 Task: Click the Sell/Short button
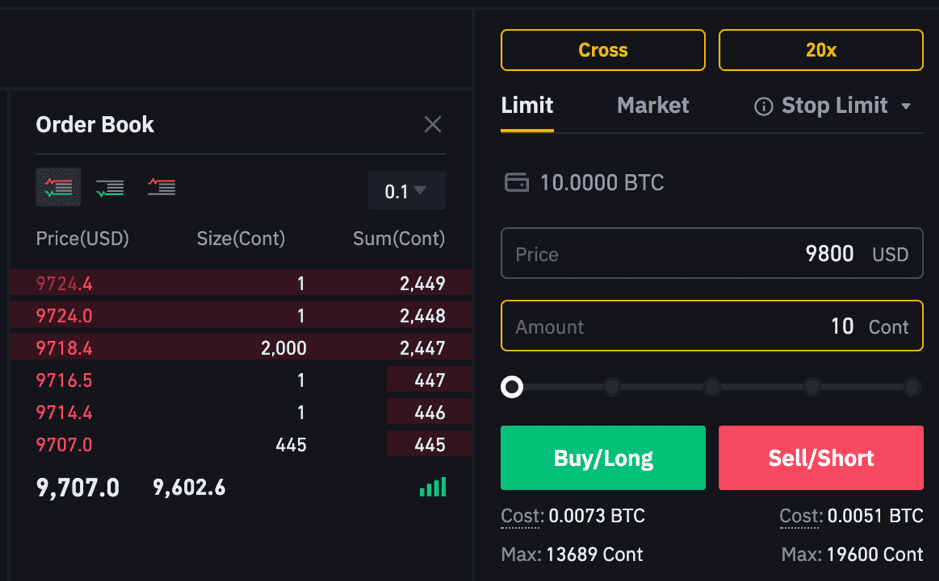point(821,458)
